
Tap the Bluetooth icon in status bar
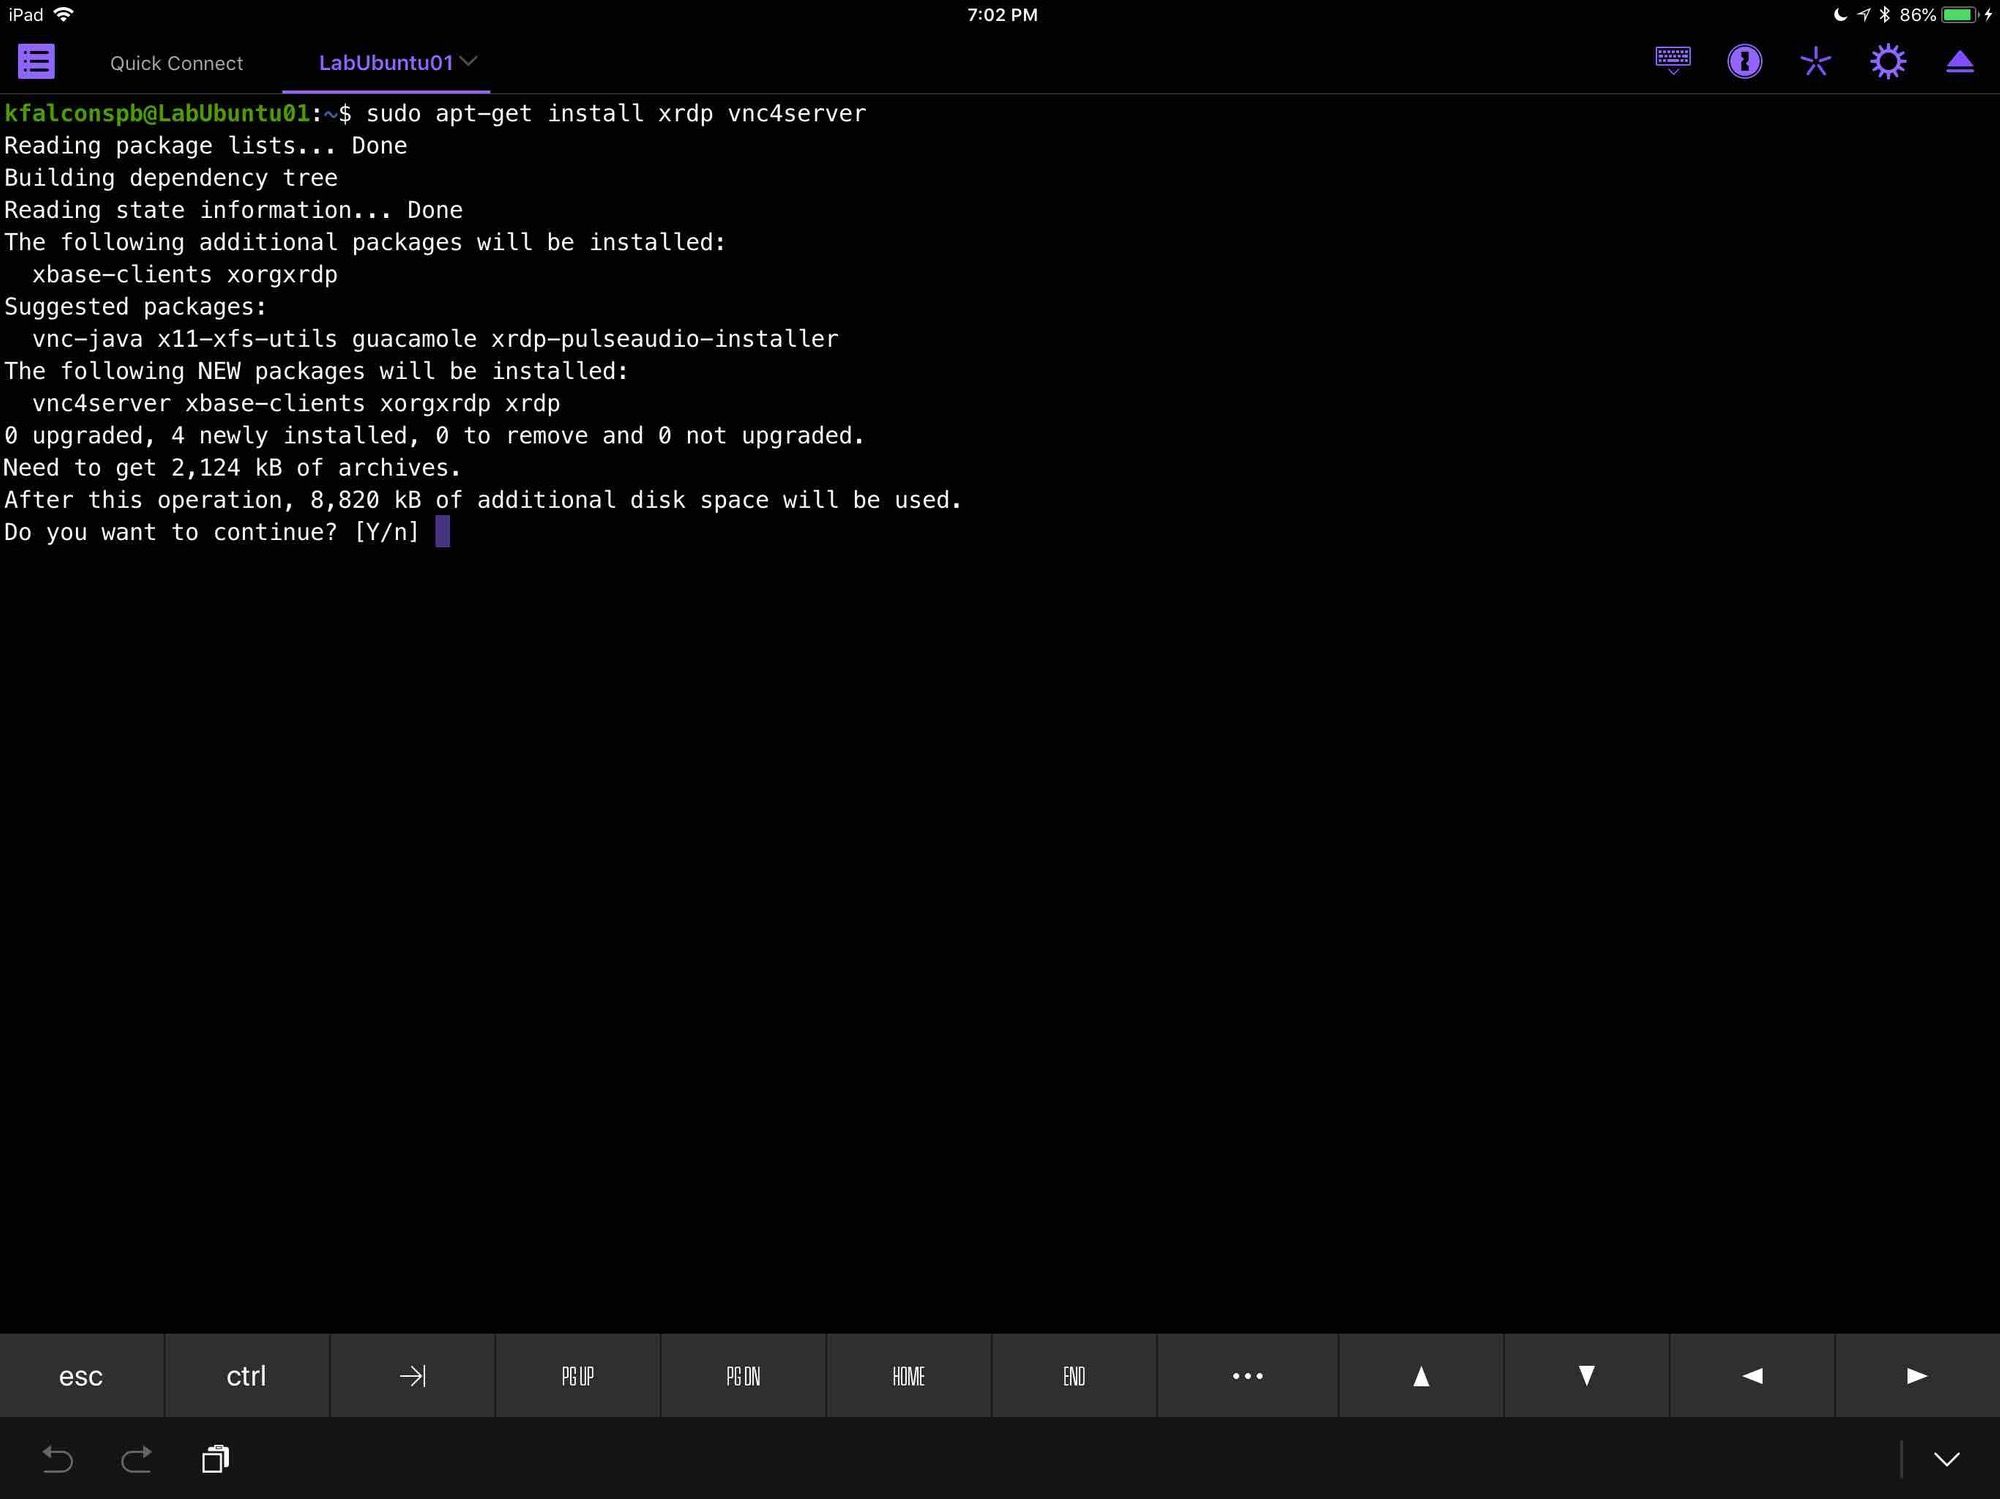click(x=1885, y=14)
